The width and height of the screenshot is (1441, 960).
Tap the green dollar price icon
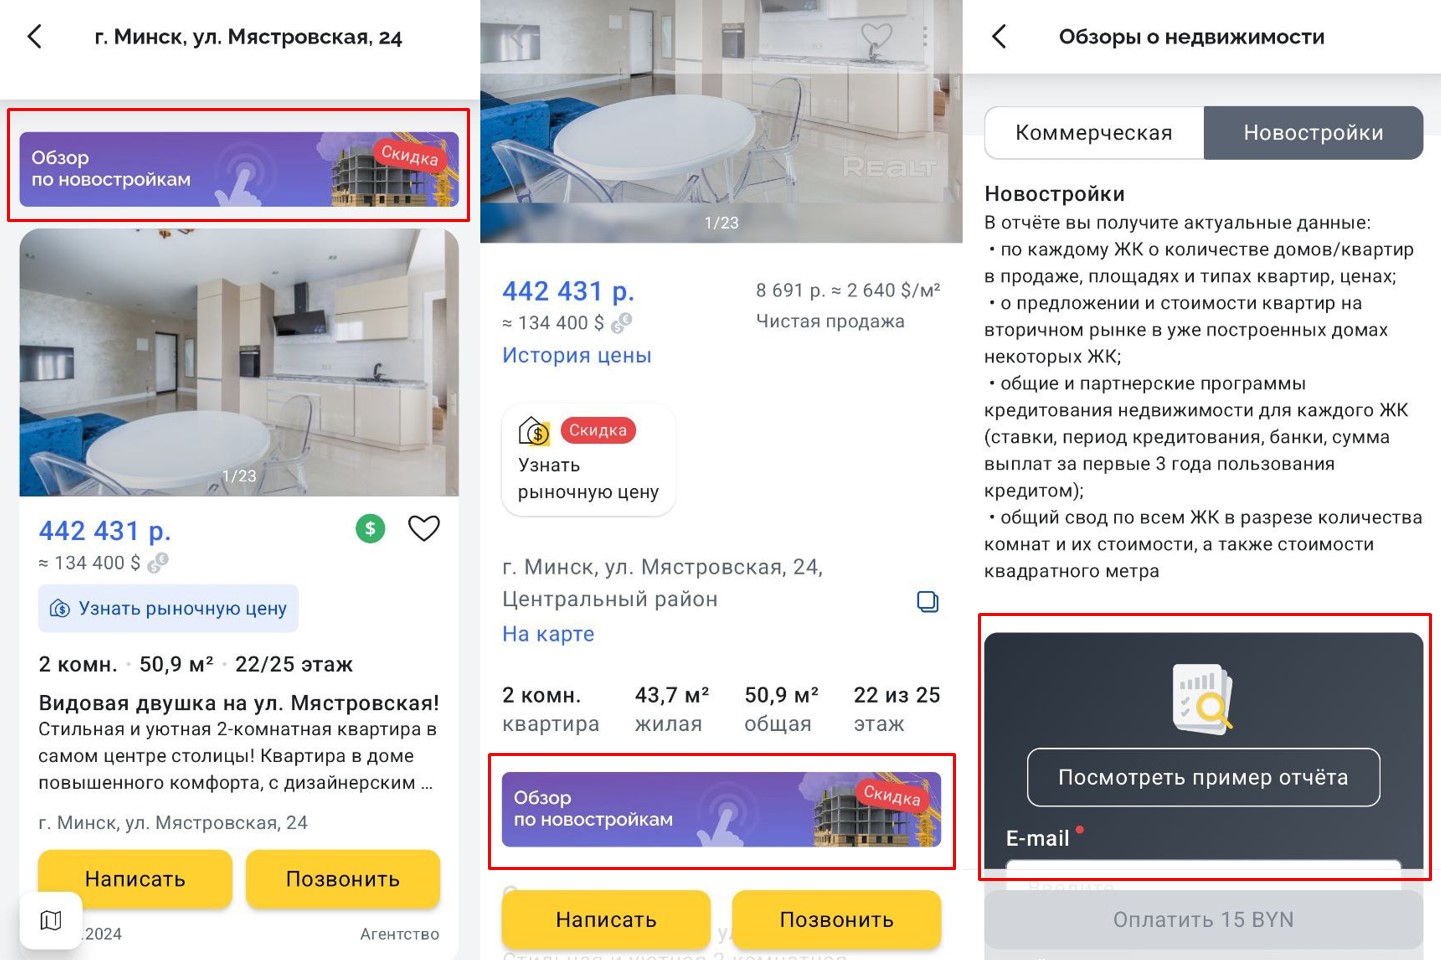[371, 528]
